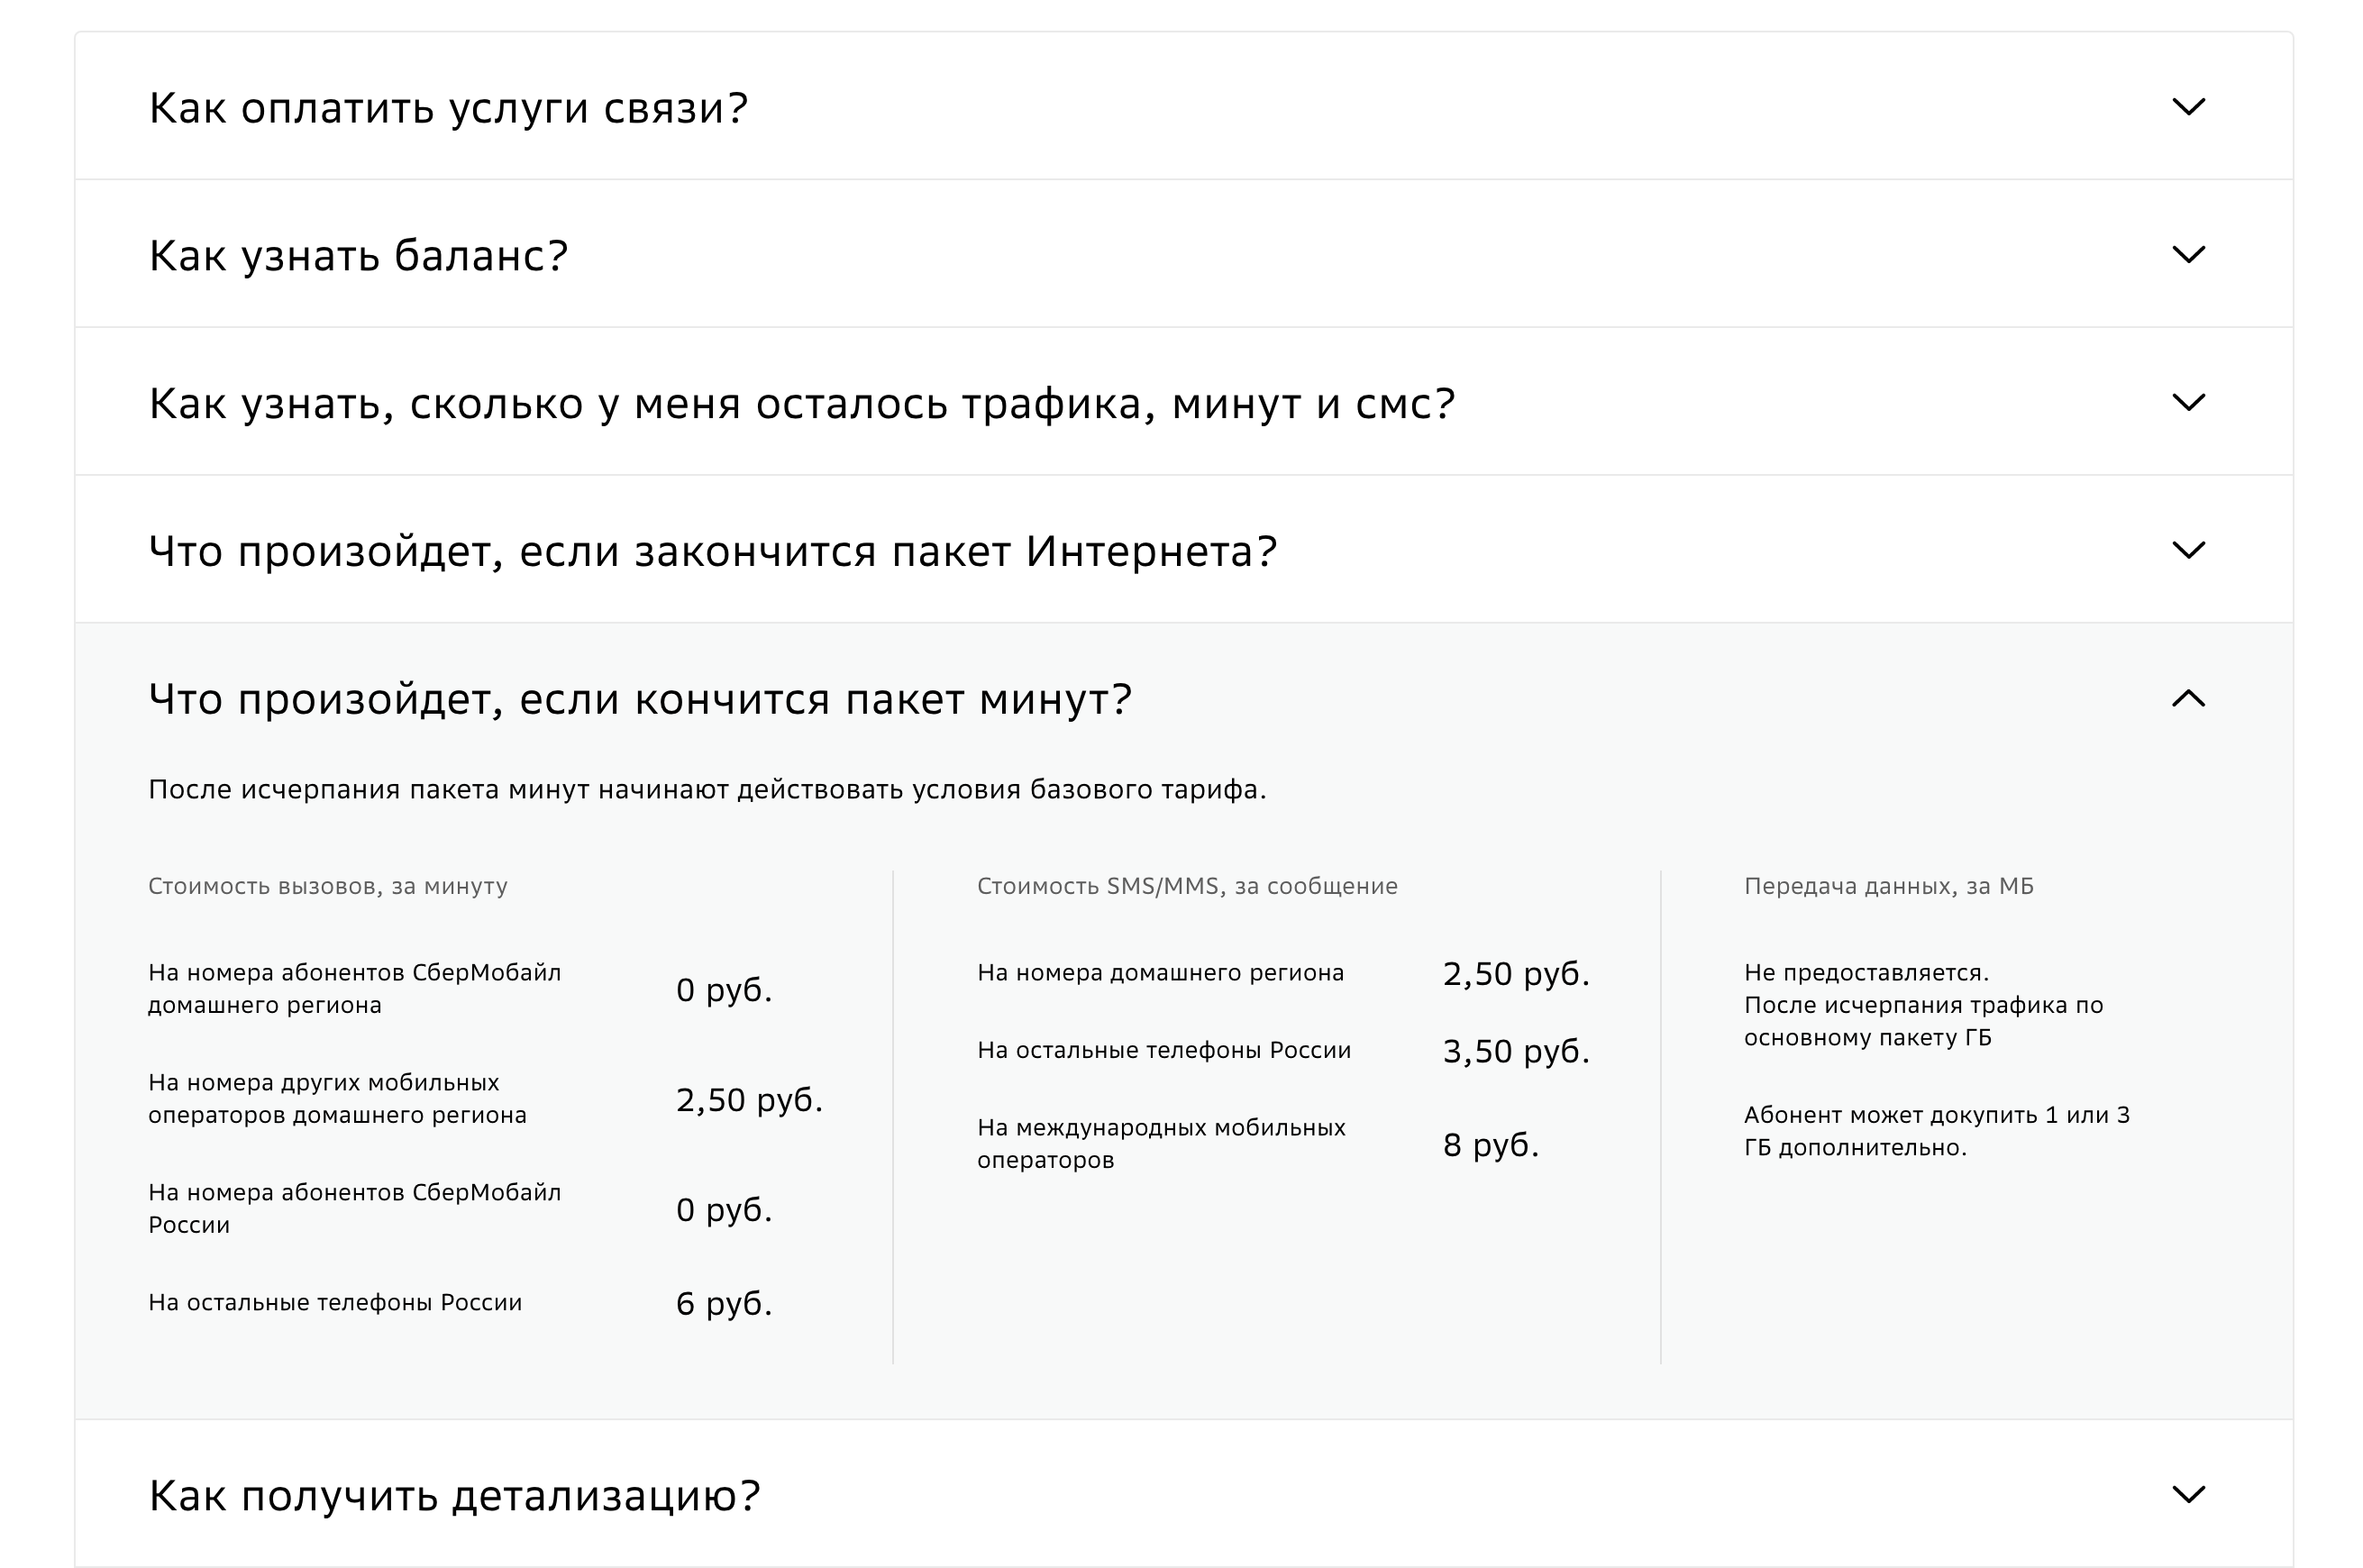Click the down arrow beside "Как узнать баланс?"
2363x1568 pixels.
(x=2190, y=253)
